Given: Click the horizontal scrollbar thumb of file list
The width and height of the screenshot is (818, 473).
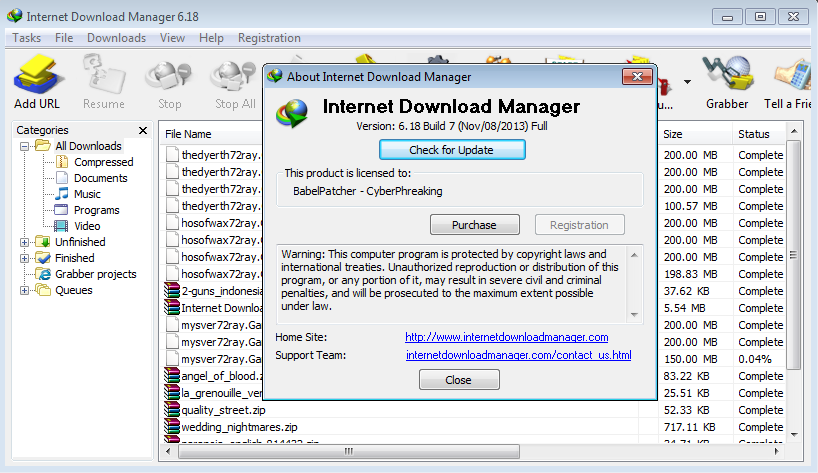Looking at the screenshot, I should [348, 451].
